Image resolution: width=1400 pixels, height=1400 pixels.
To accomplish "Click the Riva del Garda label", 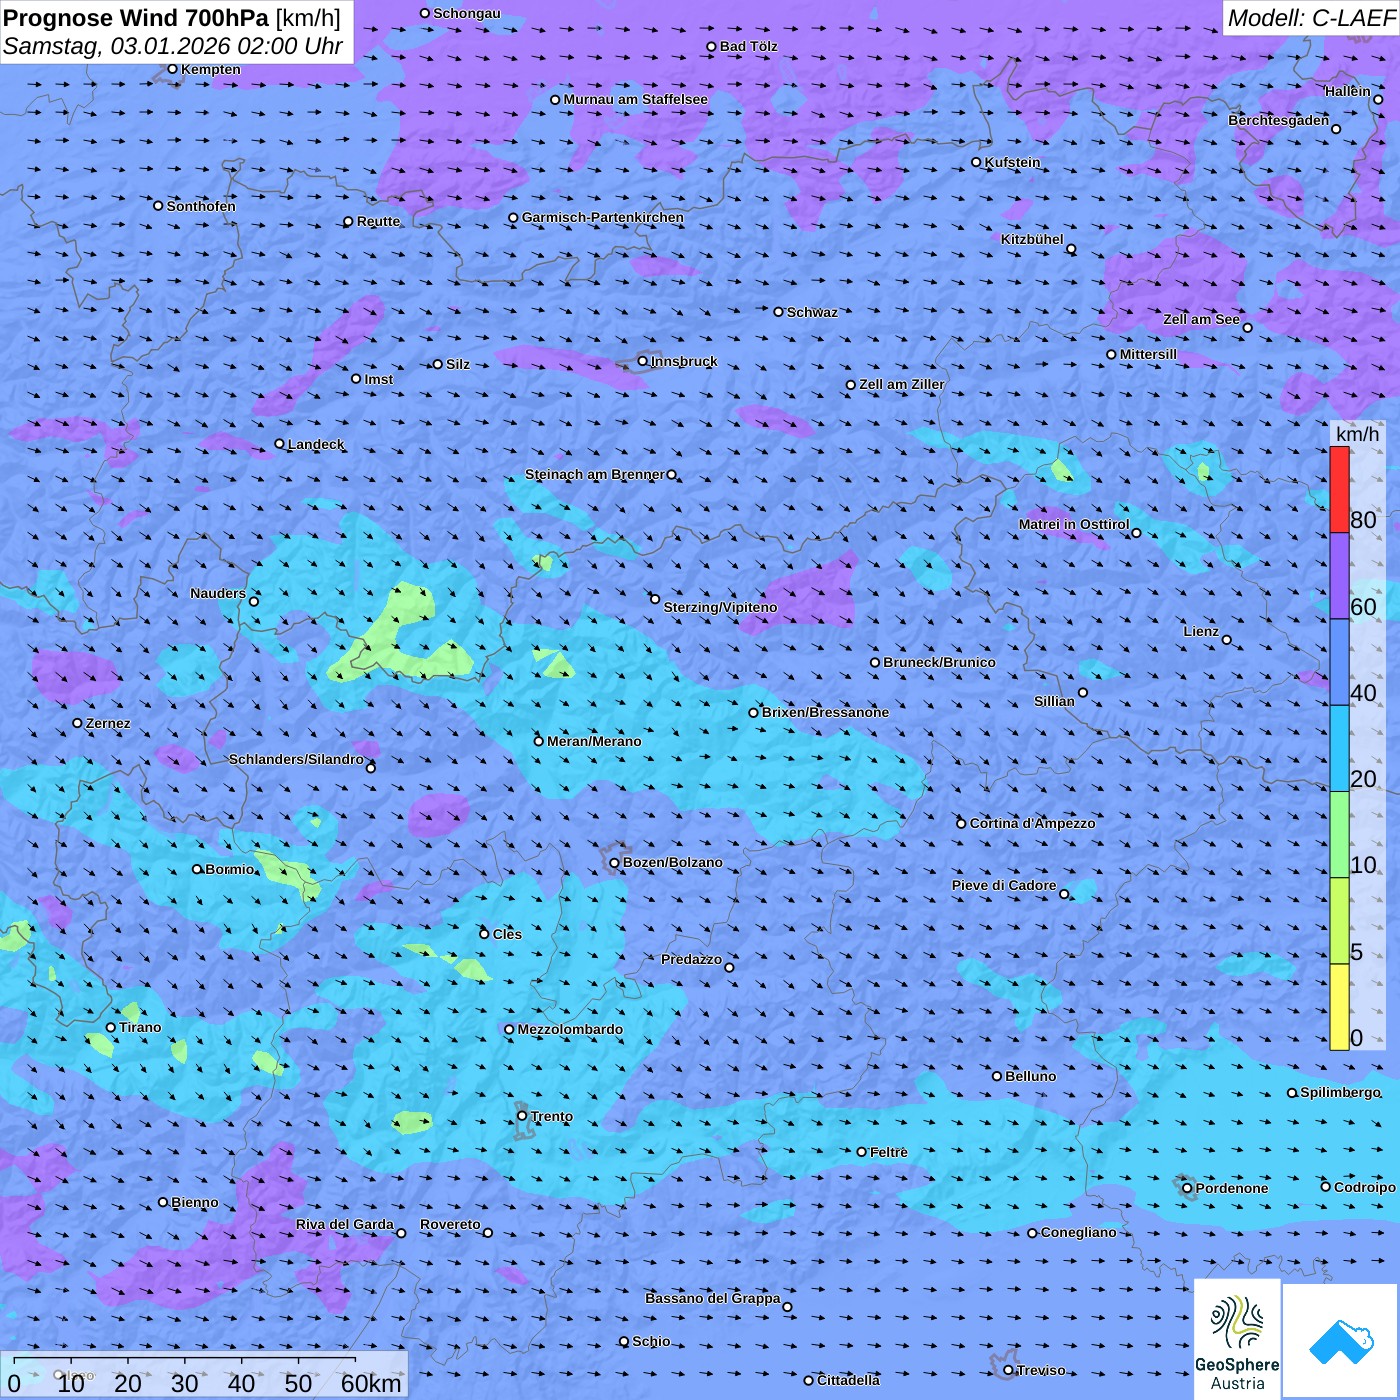I will pyautogui.click(x=345, y=1224).
